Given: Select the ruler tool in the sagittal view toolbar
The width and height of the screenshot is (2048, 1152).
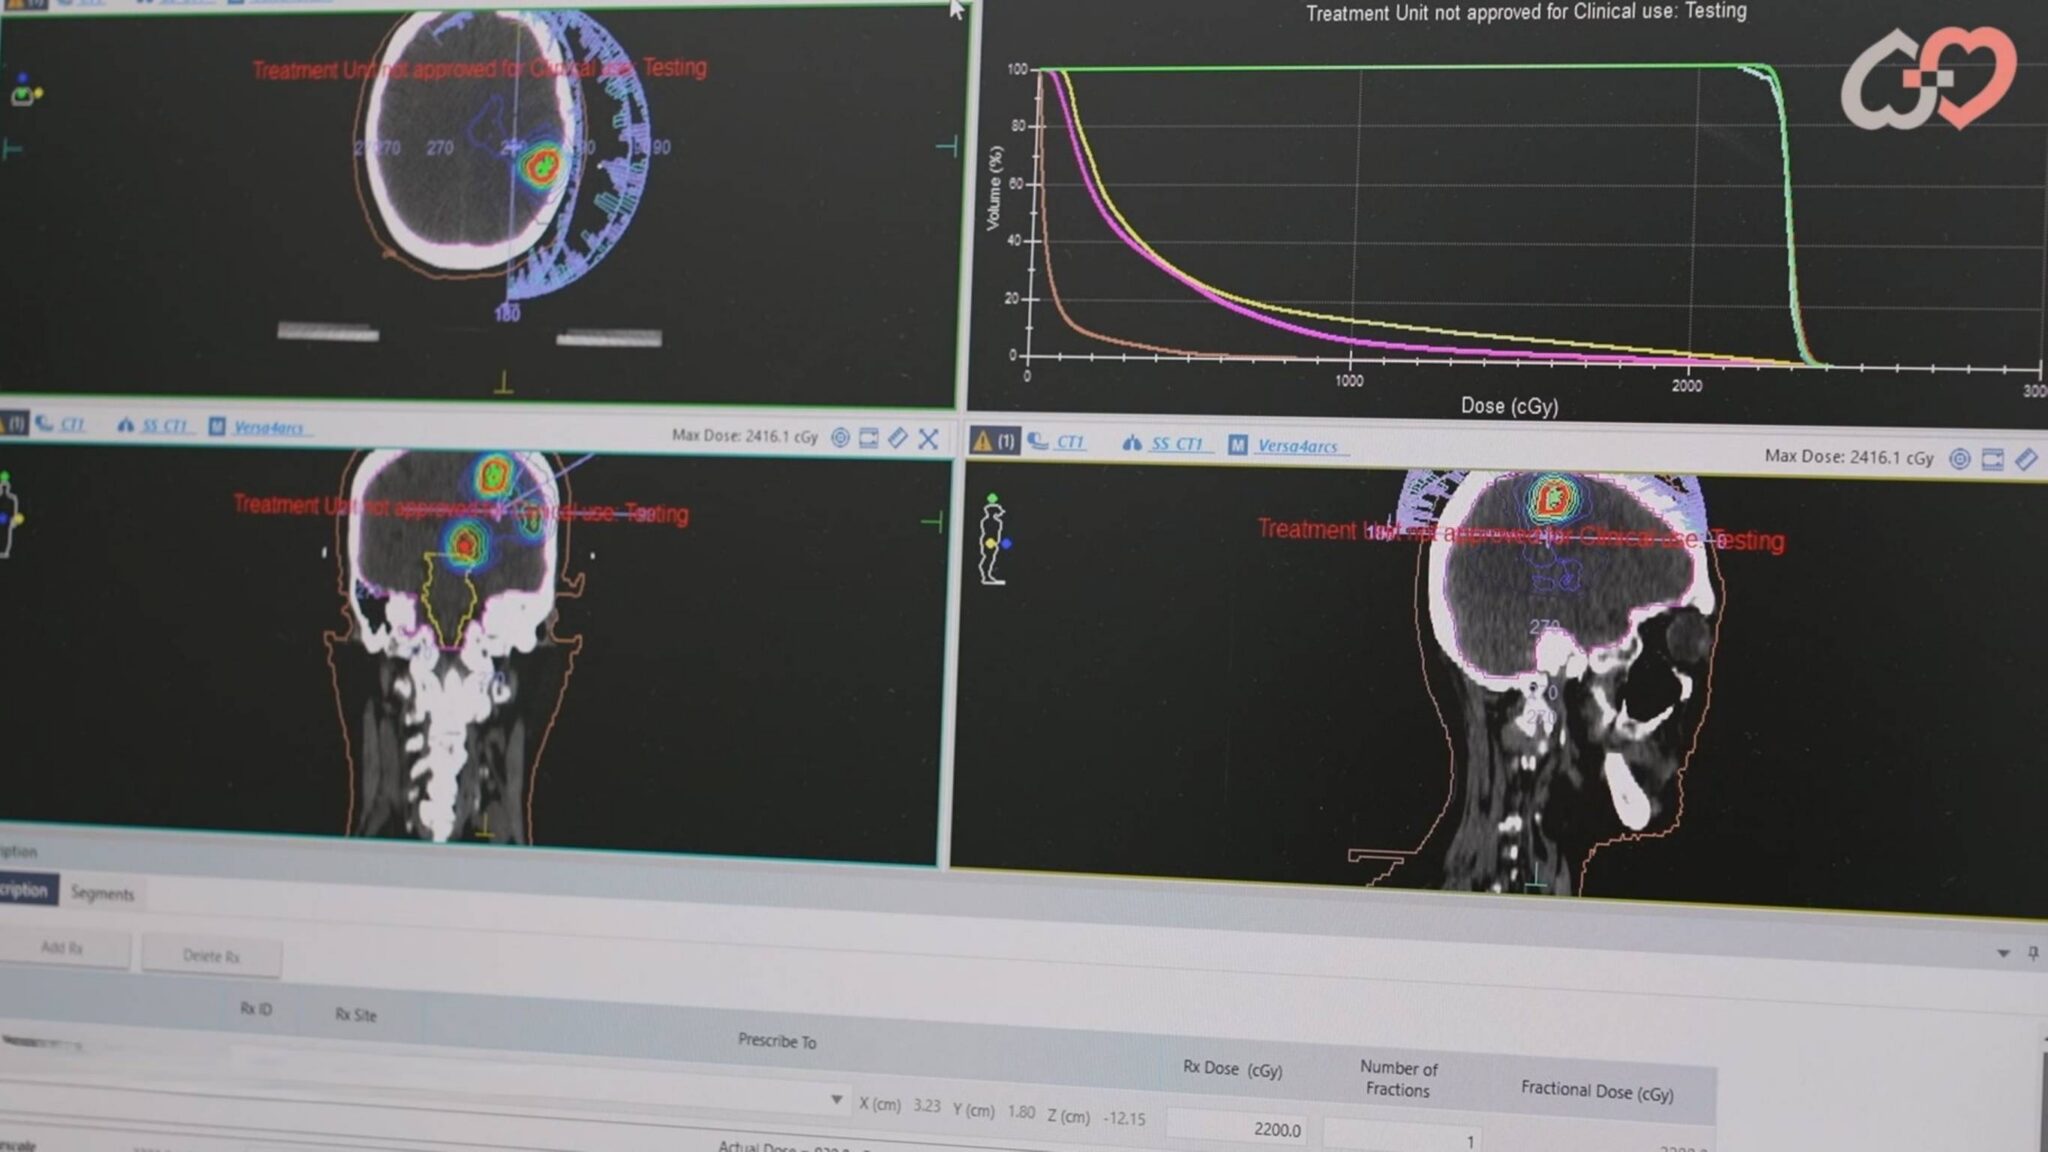Looking at the screenshot, I should pyautogui.click(x=2026, y=459).
